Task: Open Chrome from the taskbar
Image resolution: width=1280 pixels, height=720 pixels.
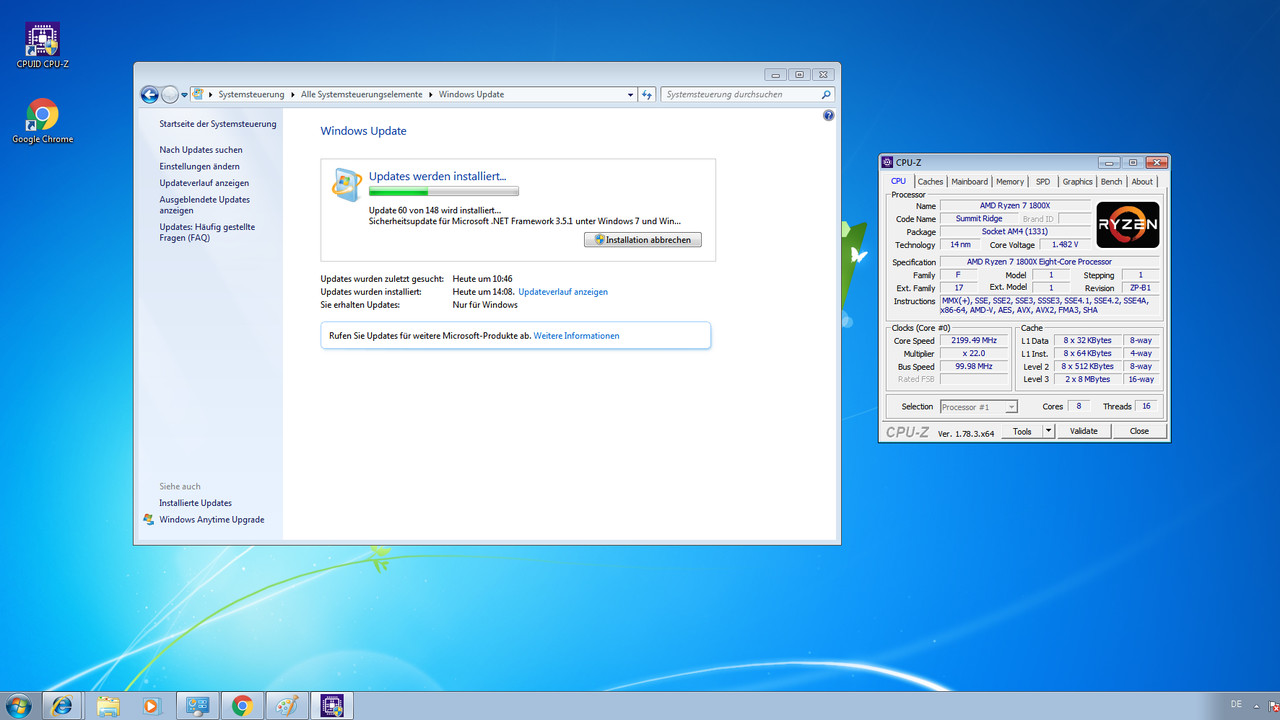Action: pyautogui.click(x=242, y=705)
